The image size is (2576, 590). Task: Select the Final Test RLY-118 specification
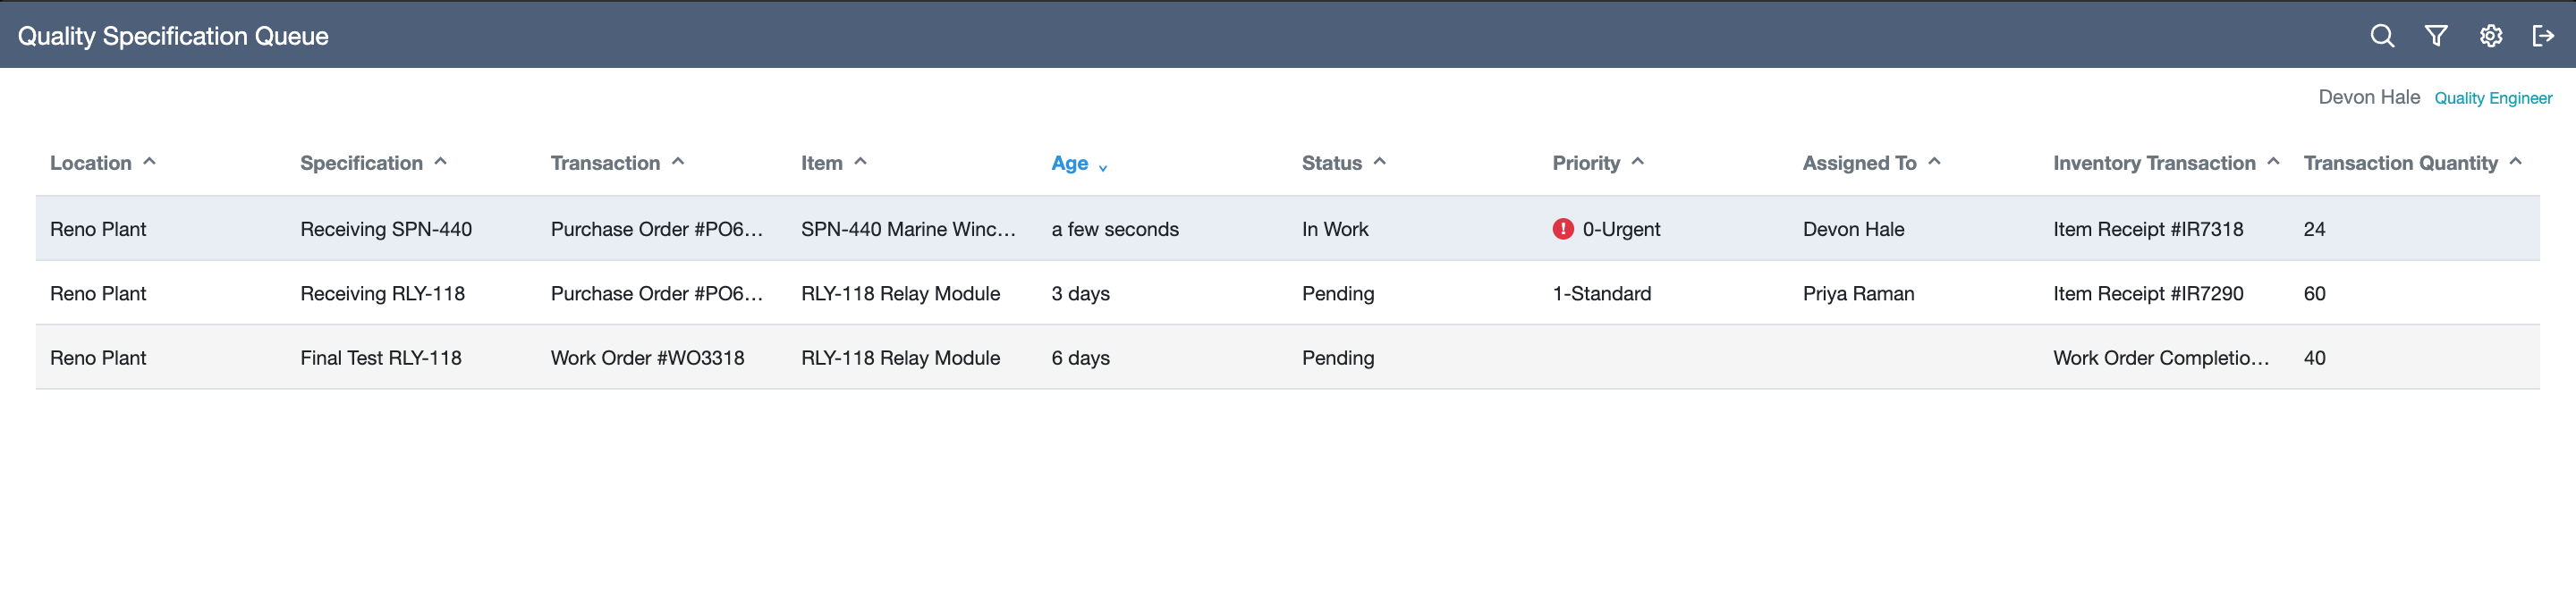(381, 358)
